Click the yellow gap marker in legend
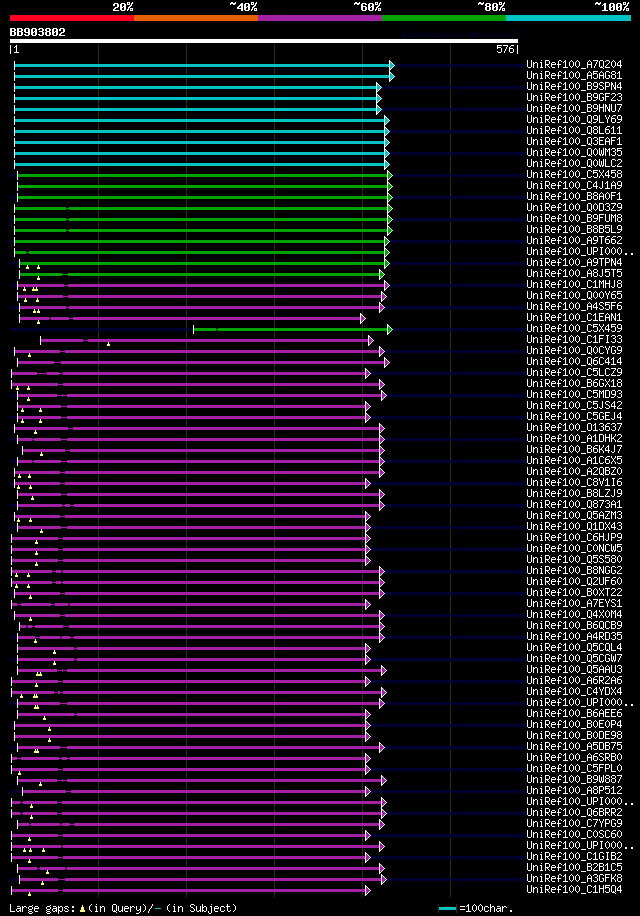Viewport: 640px width, 916px height. tap(82, 908)
